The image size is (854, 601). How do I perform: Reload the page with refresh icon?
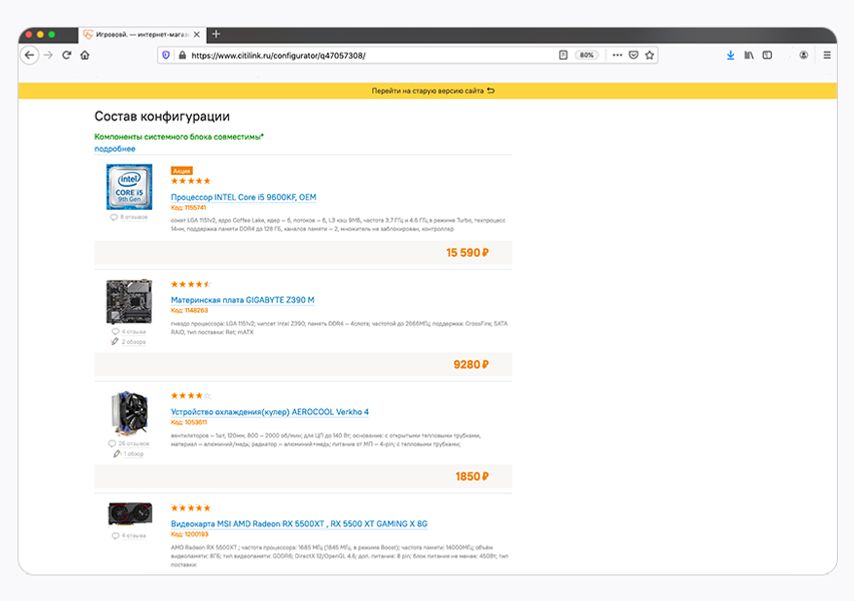(66, 55)
